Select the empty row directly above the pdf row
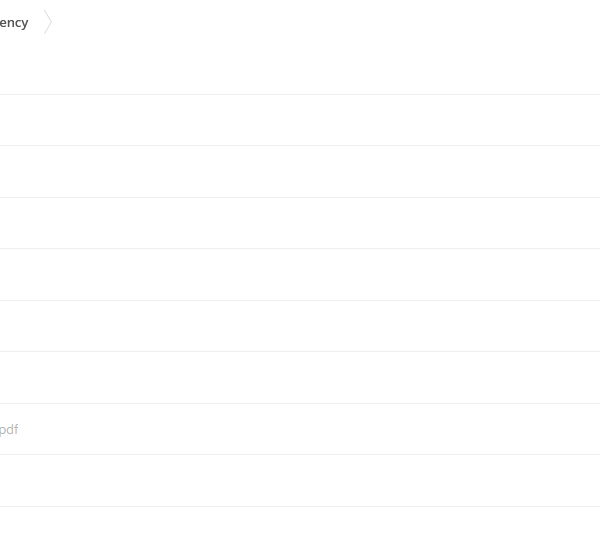The width and height of the screenshot is (600, 559). [x=300, y=377]
